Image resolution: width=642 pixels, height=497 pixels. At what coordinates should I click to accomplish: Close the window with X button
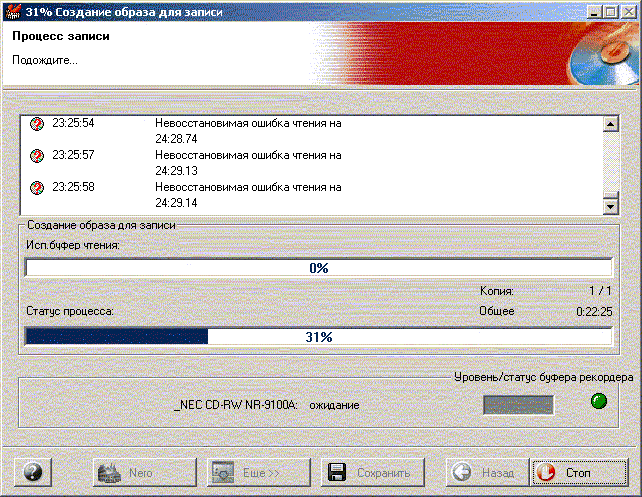[629, 12]
